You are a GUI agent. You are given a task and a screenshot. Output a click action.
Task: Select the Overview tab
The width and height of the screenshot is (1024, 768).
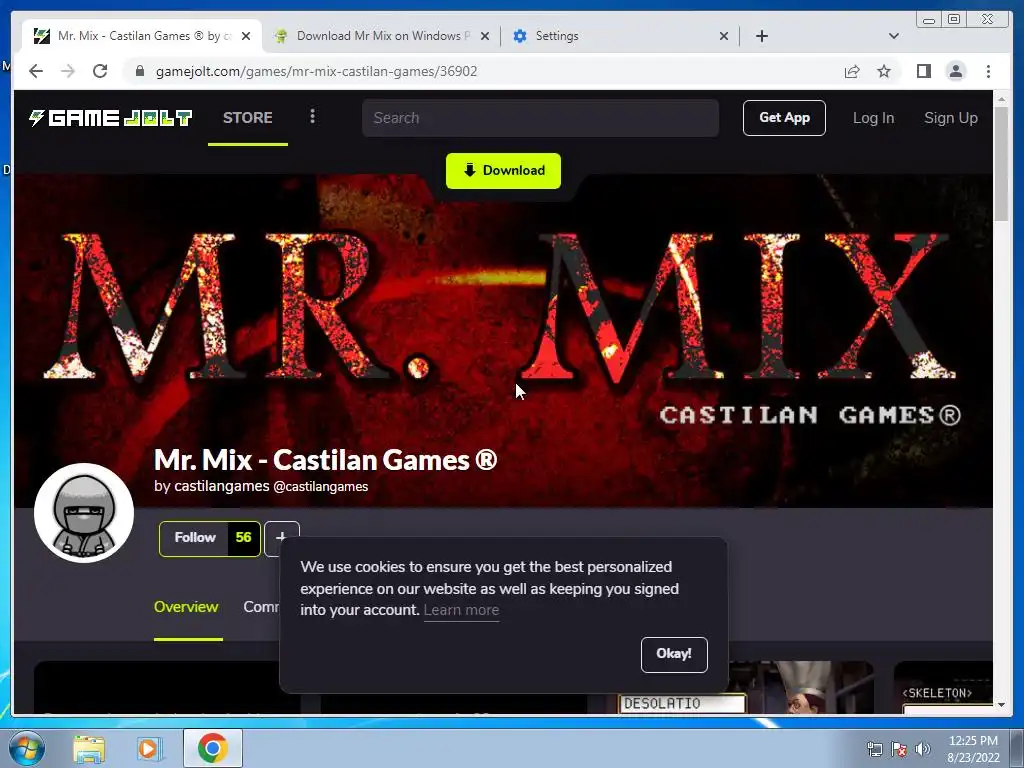(186, 607)
